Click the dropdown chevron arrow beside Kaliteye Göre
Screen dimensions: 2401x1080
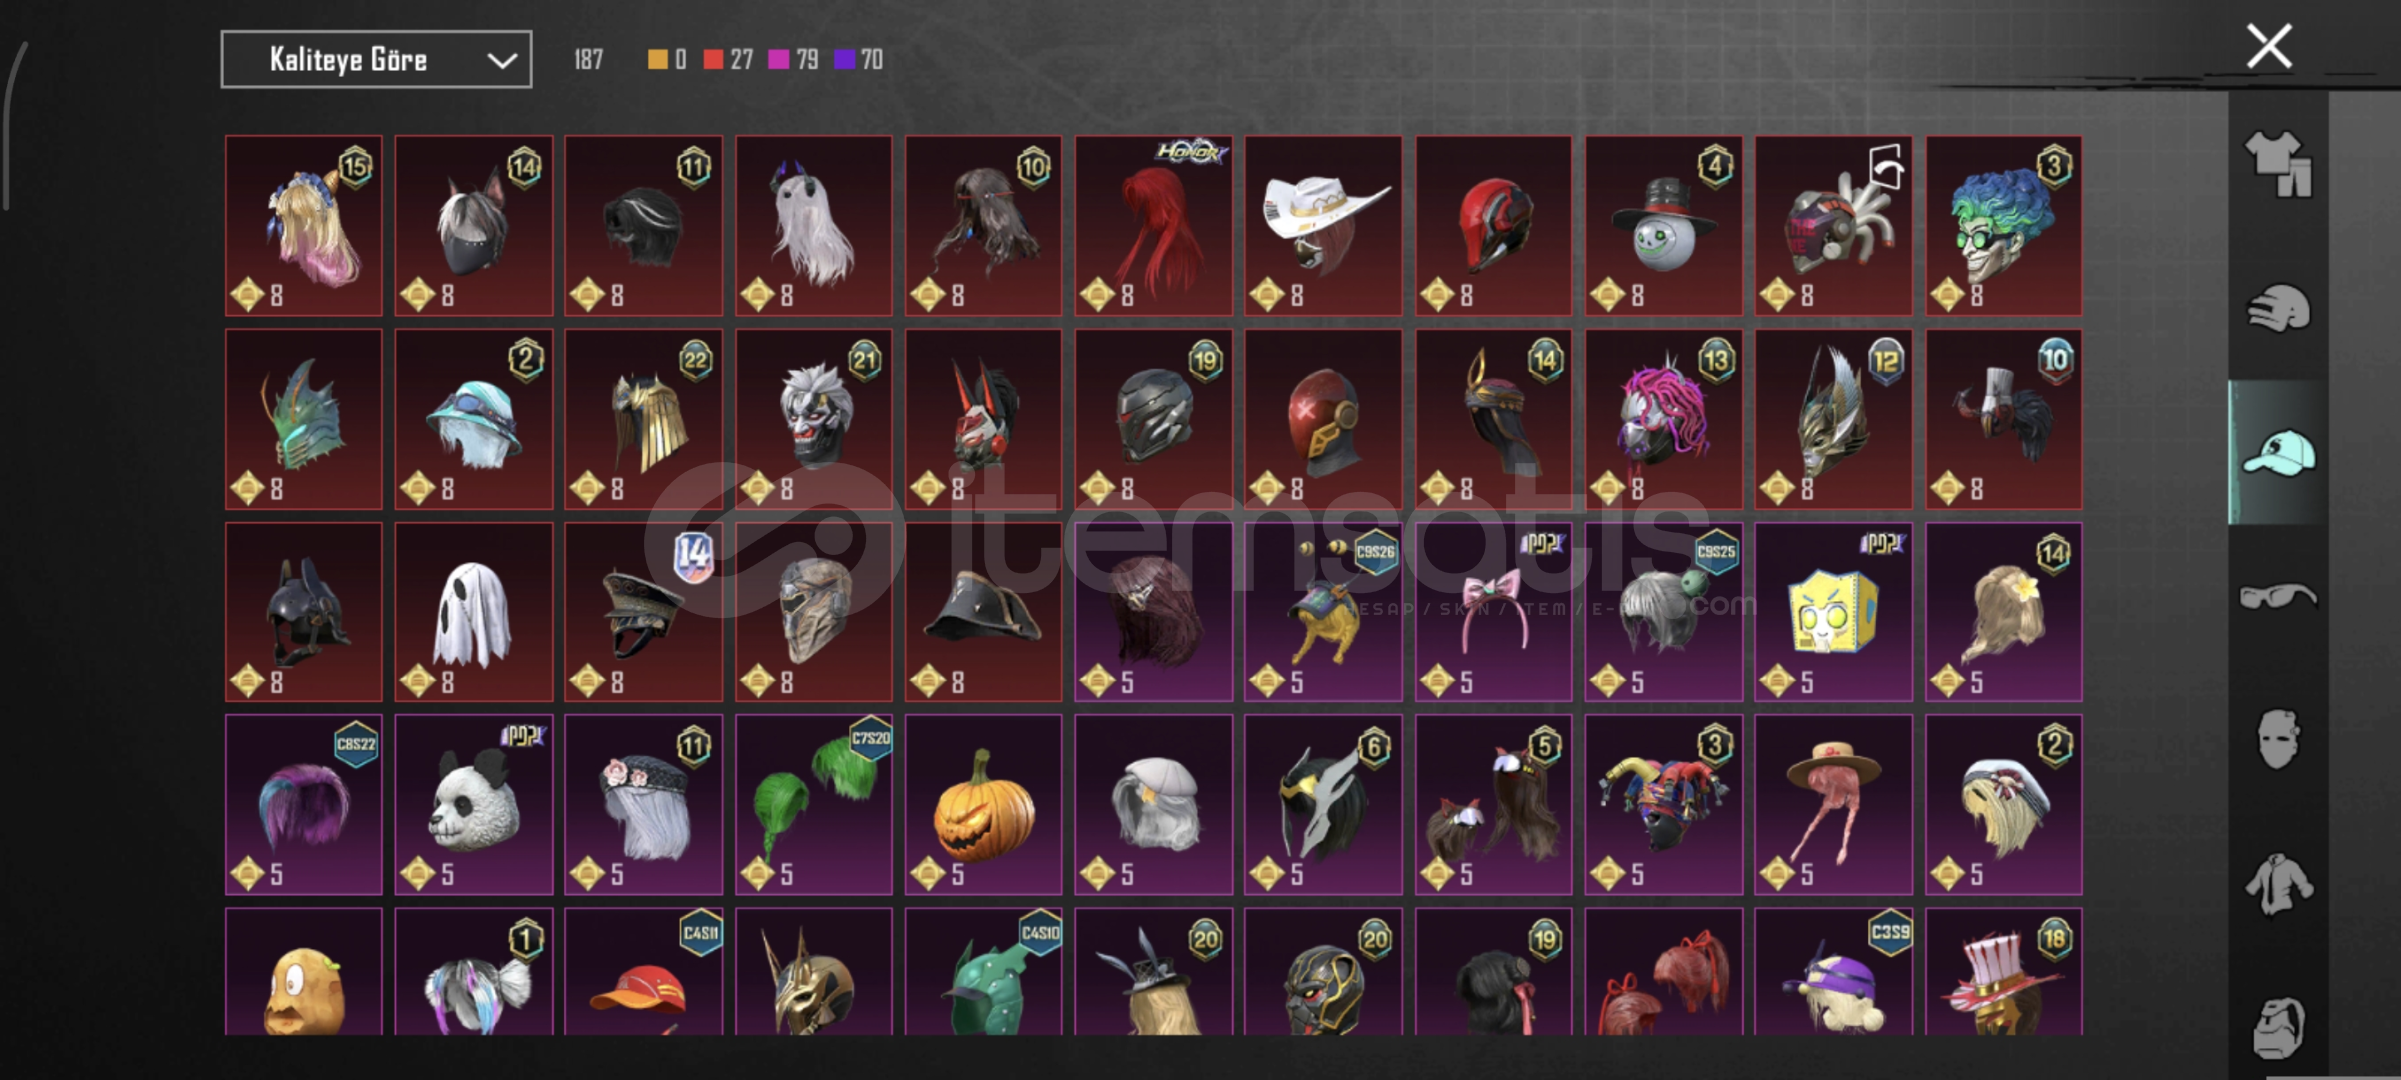point(502,61)
